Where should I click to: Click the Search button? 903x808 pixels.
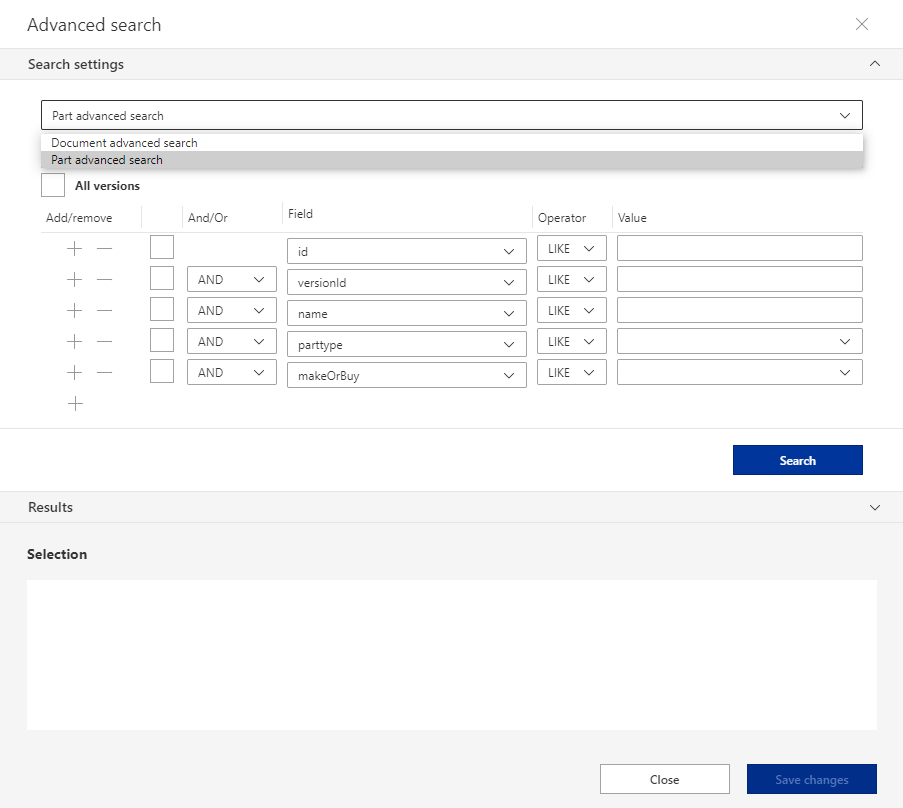pos(797,460)
